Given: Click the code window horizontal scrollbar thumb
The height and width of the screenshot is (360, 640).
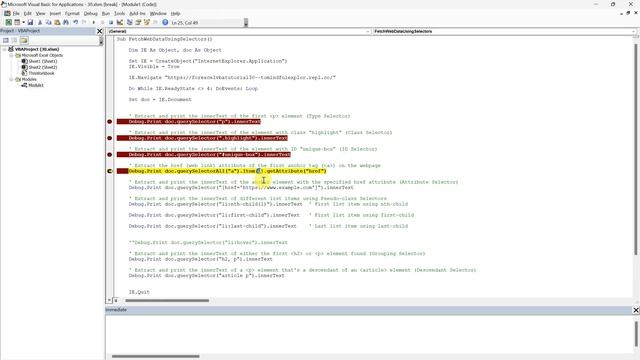Looking at the screenshot, I should pyautogui.click(x=167, y=301).
